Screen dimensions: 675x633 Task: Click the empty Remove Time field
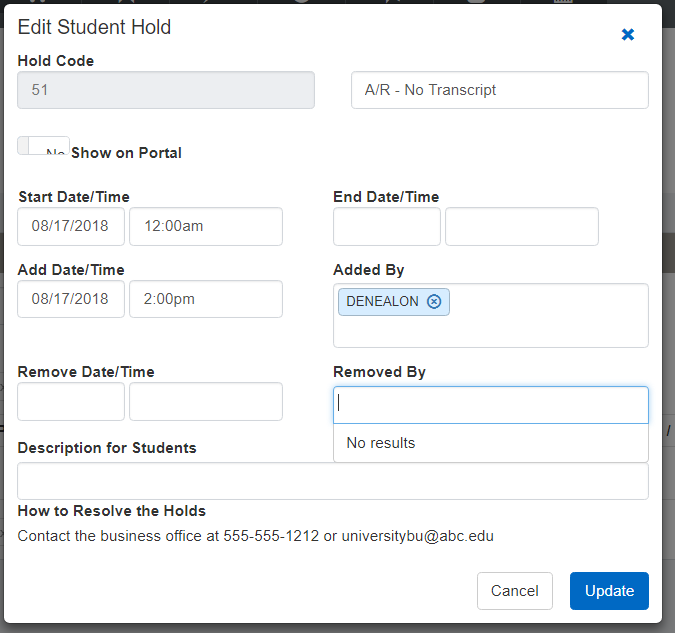206,401
